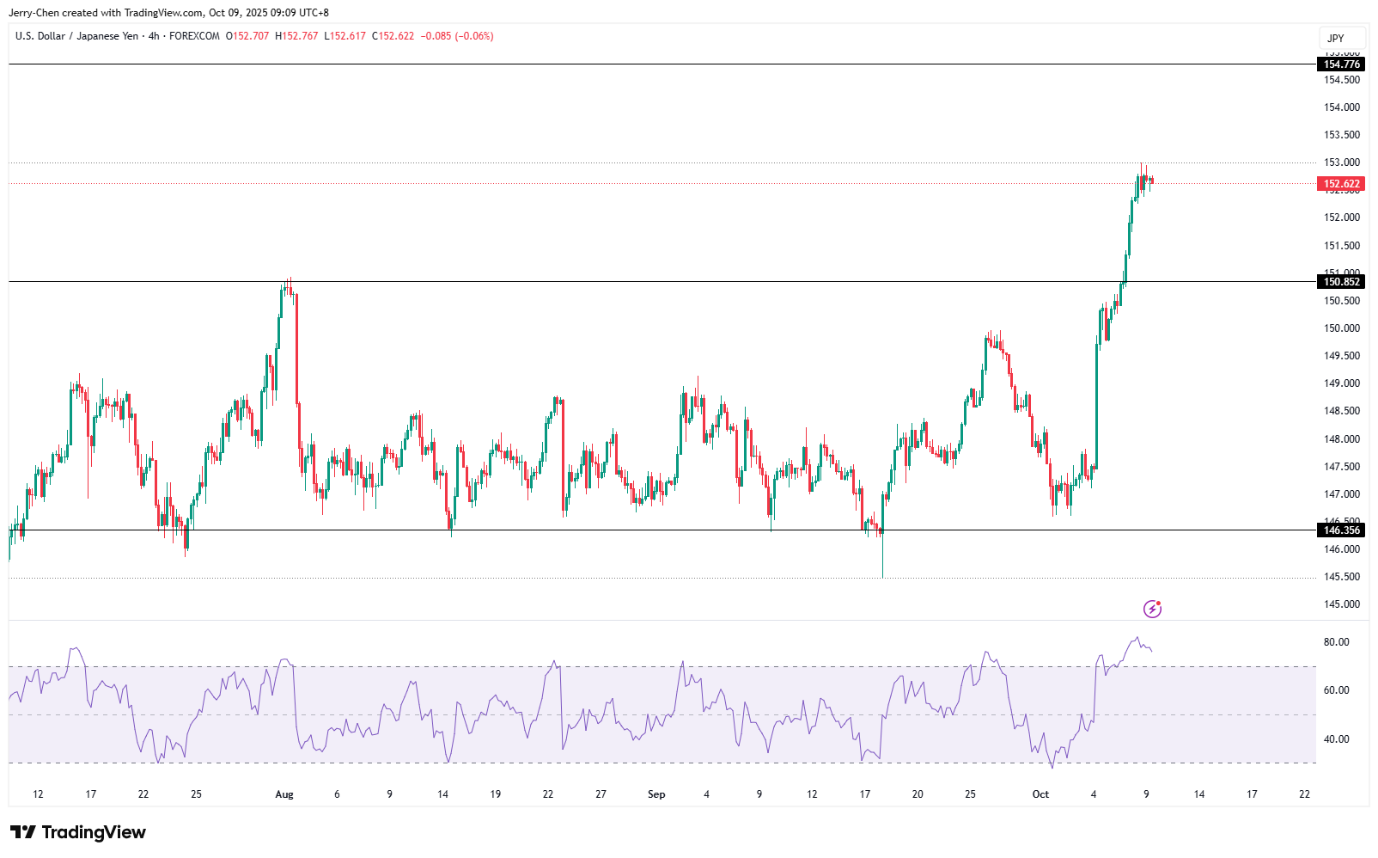Click the TradingView logo at bottom left
Screen dimensions: 1378x858
click(x=78, y=832)
